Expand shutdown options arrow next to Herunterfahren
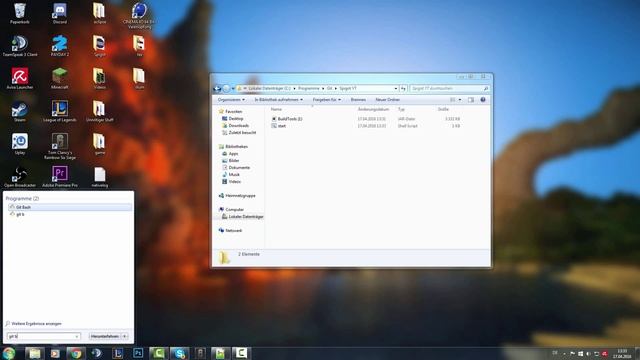 tap(125, 336)
